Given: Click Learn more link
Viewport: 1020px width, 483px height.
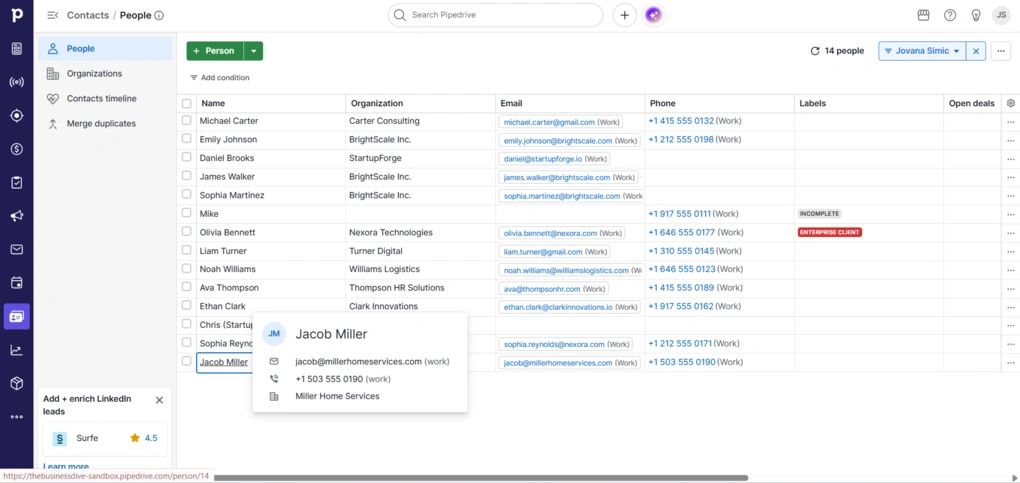Looking at the screenshot, I should [66, 467].
